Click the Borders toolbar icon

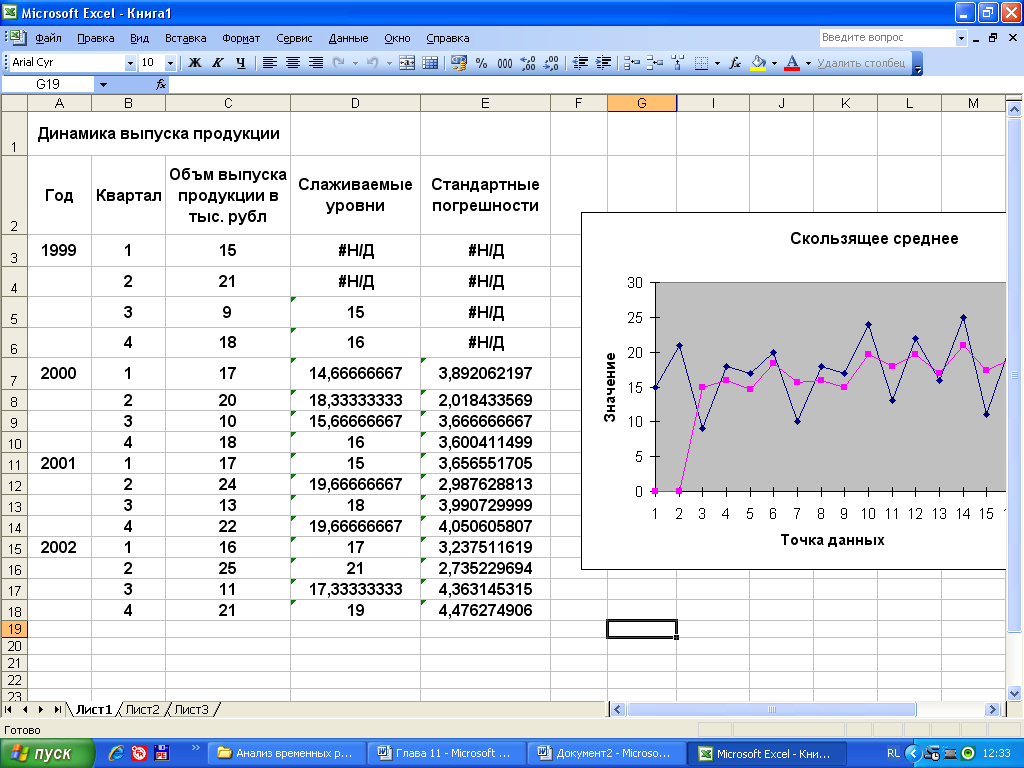click(701, 63)
